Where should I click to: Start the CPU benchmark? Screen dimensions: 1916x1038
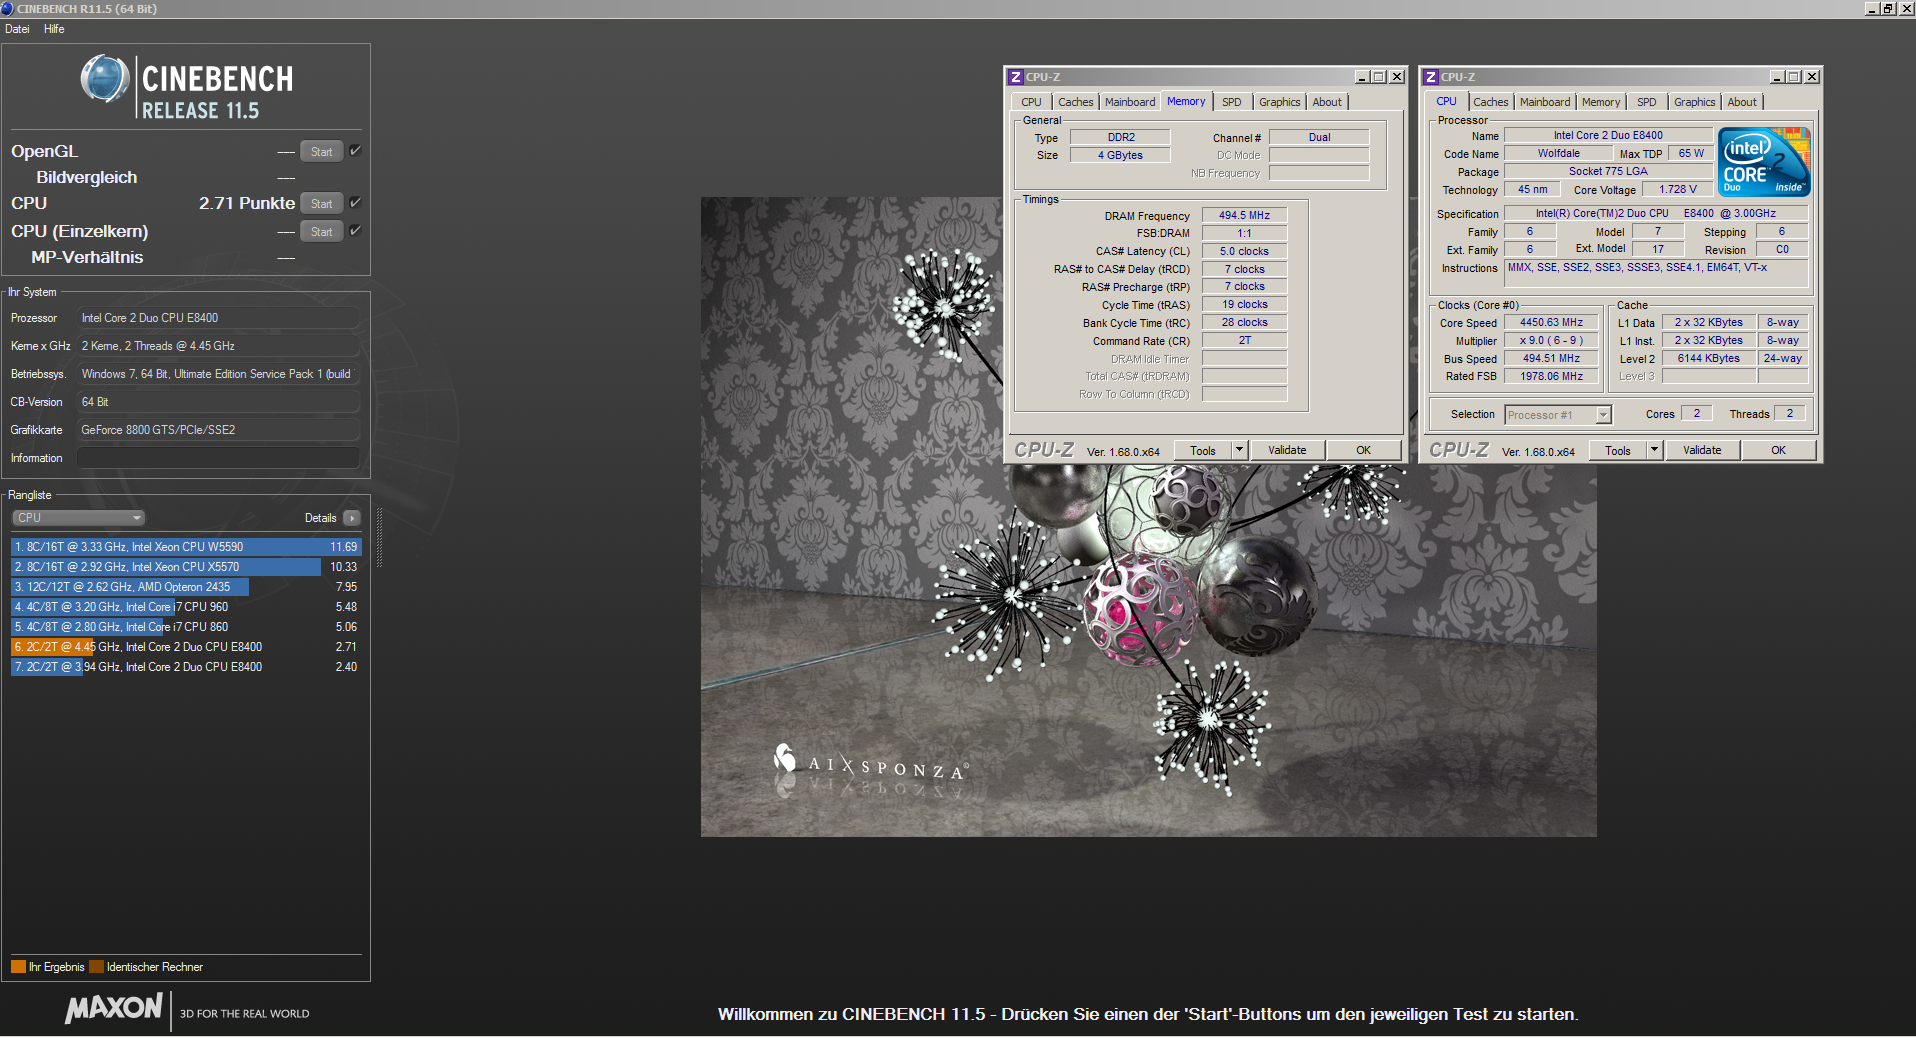[x=321, y=203]
